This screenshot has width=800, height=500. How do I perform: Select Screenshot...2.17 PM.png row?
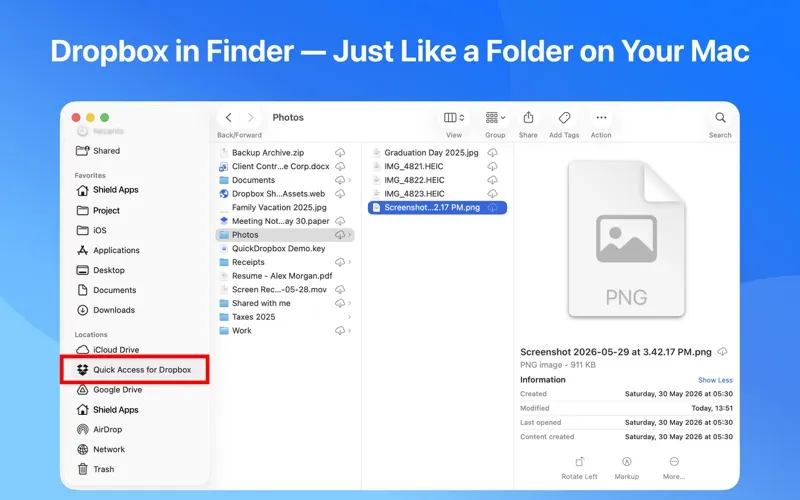point(437,208)
